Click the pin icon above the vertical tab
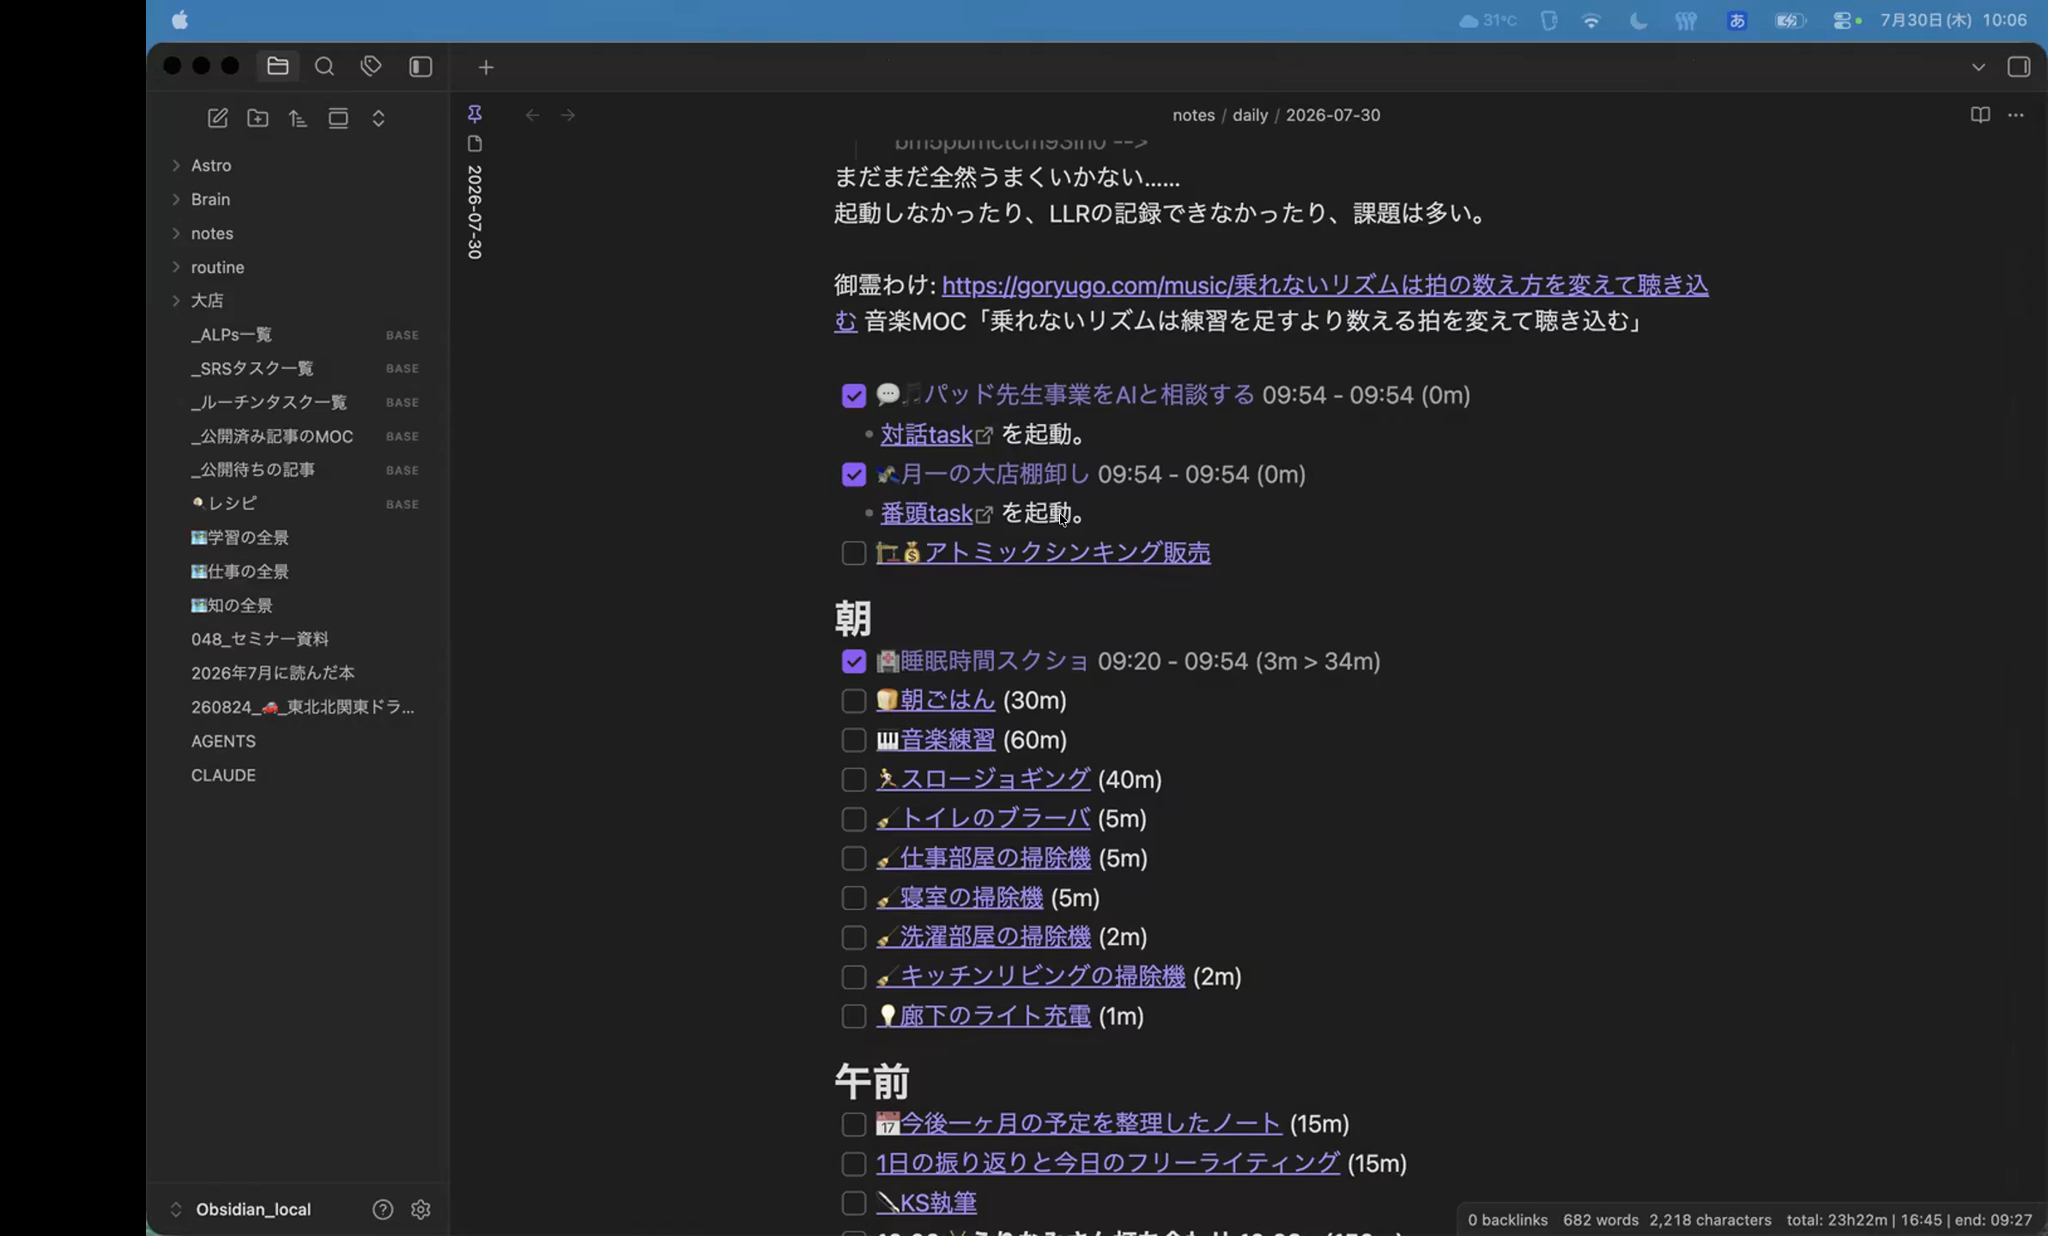 (475, 113)
